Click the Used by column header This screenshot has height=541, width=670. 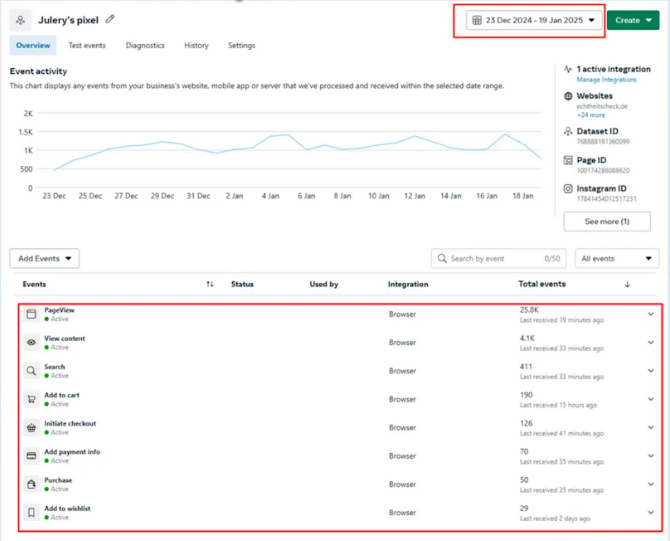pos(324,284)
